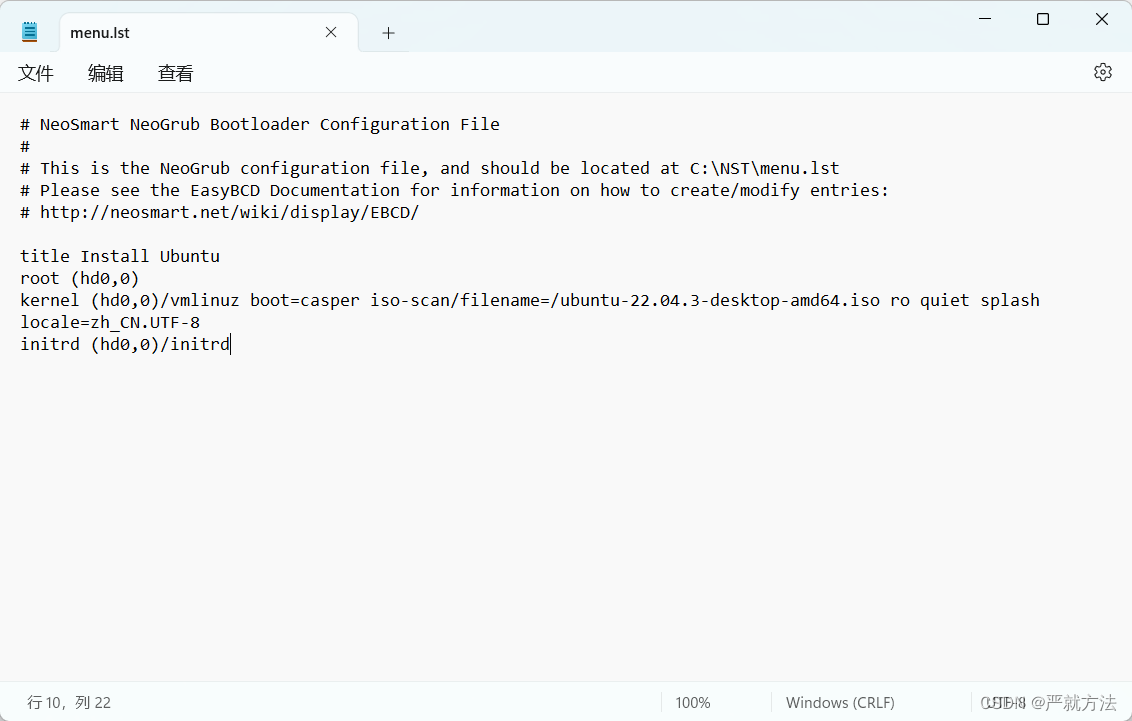Screen dimensions: 1132x721
Task: Click 'ubuntu-22.04.3-desktop-amd64.iso' in kernel line
Action: point(720,300)
